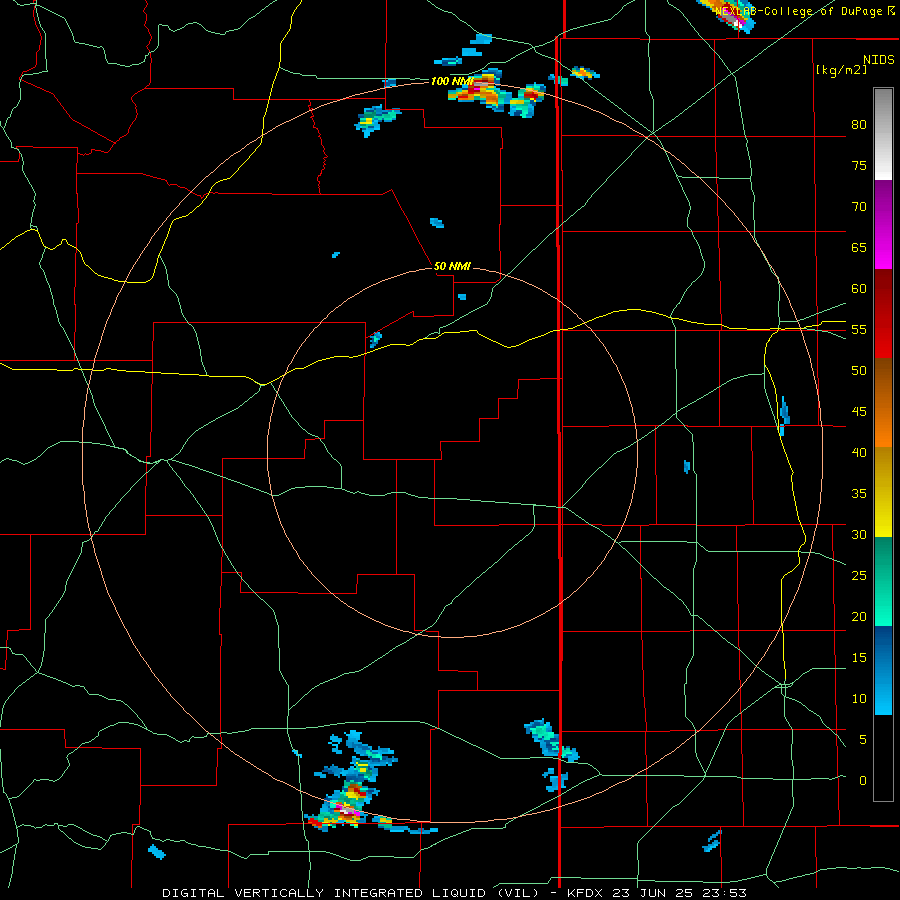Click the scale value "55"
Image resolution: width=900 pixels, height=900 pixels.
859,329
